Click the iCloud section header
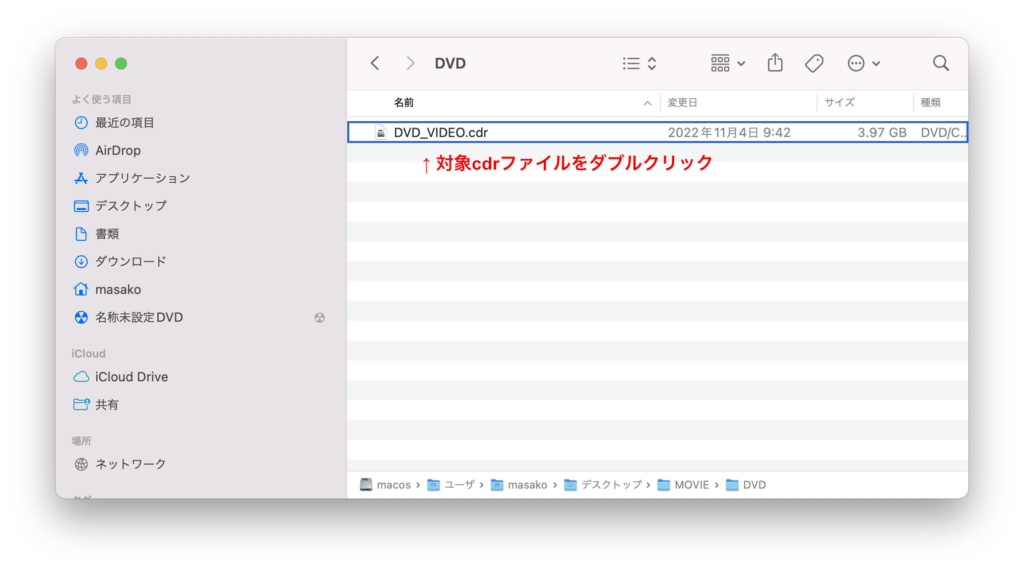Image resolution: width=1024 pixels, height=572 pixels. pos(88,353)
